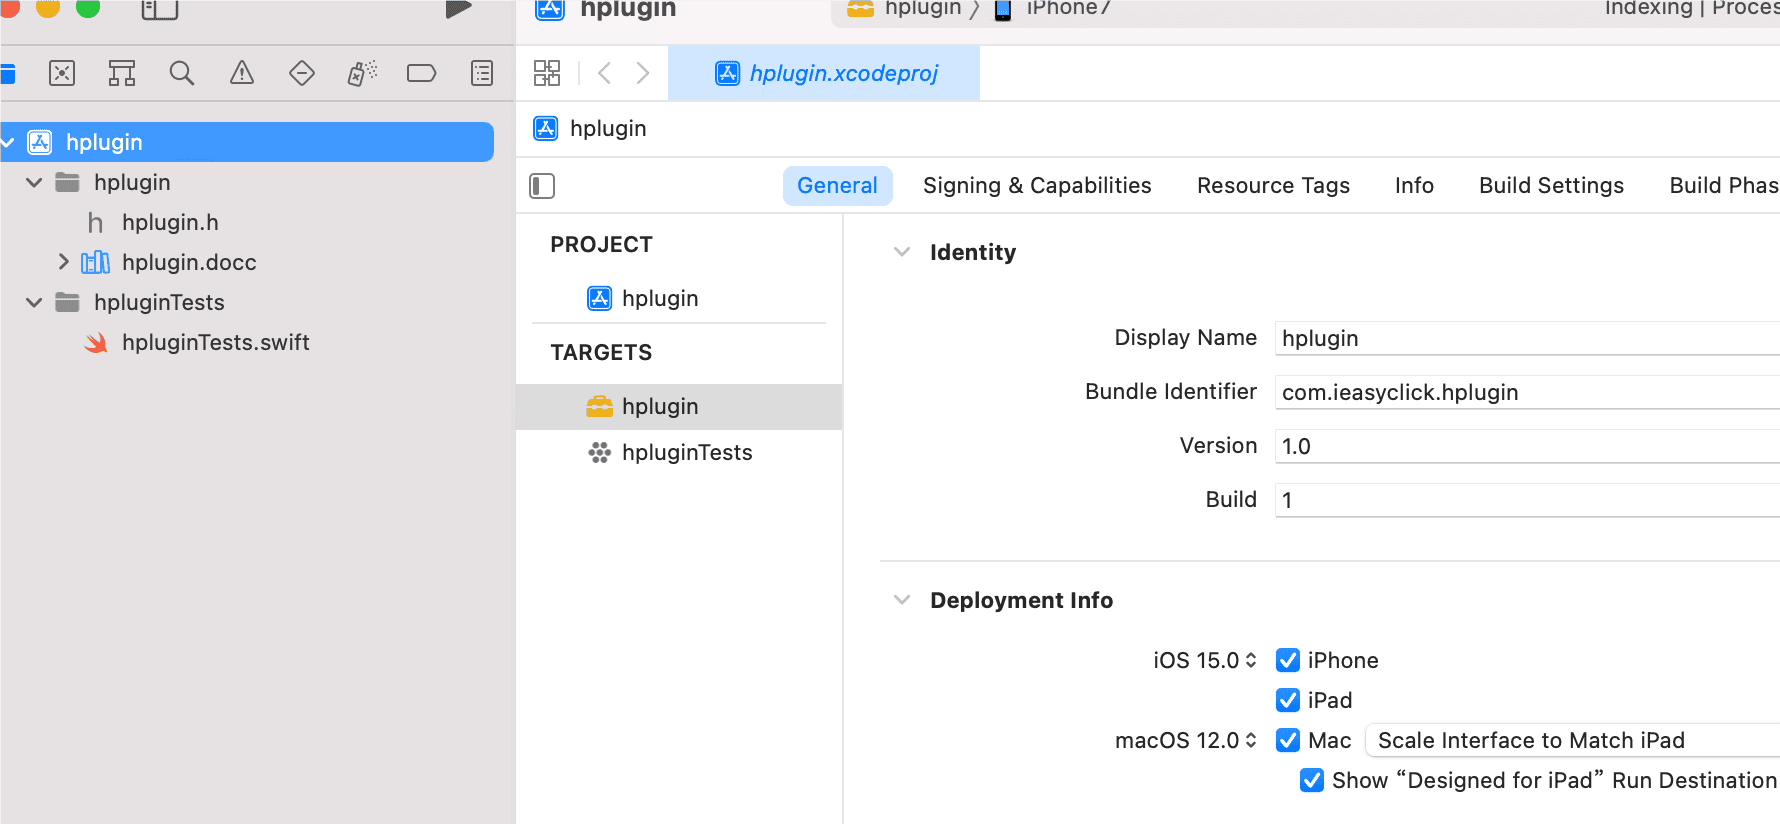
Task: Click the Version field
Action: tap(1527, 446)
